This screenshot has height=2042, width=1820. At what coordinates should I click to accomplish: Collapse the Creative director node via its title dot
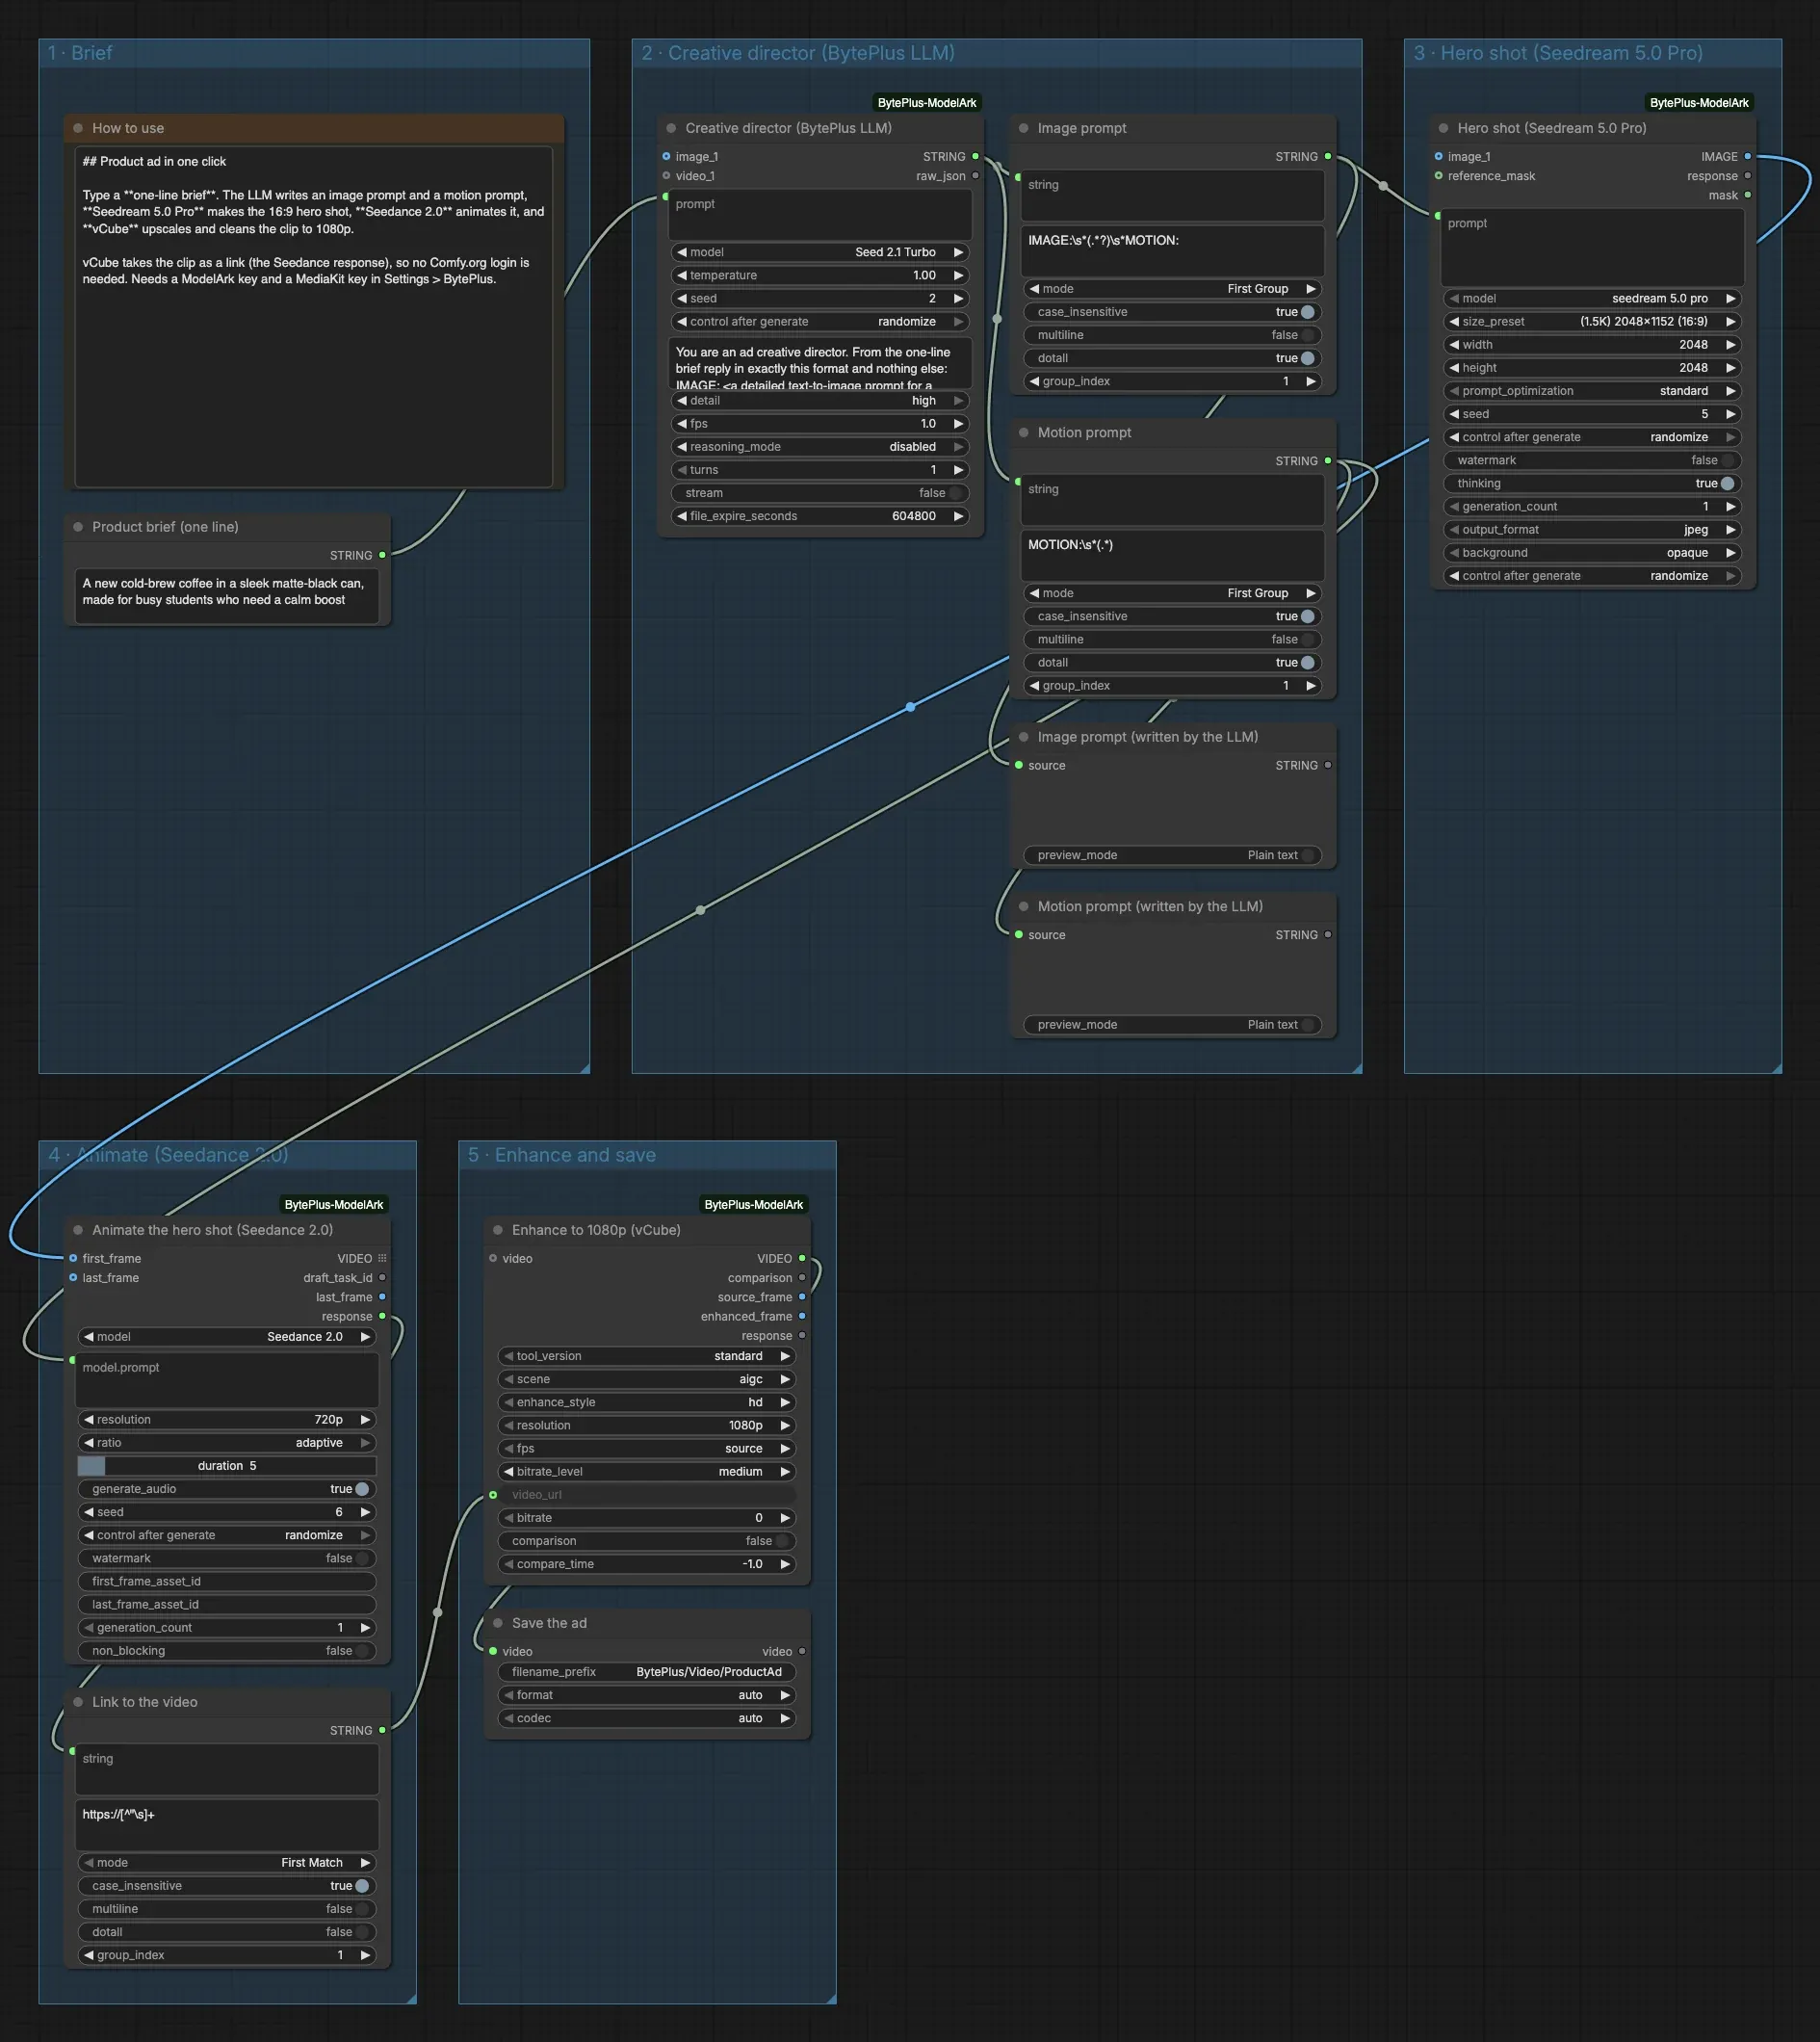pos(671,128)
